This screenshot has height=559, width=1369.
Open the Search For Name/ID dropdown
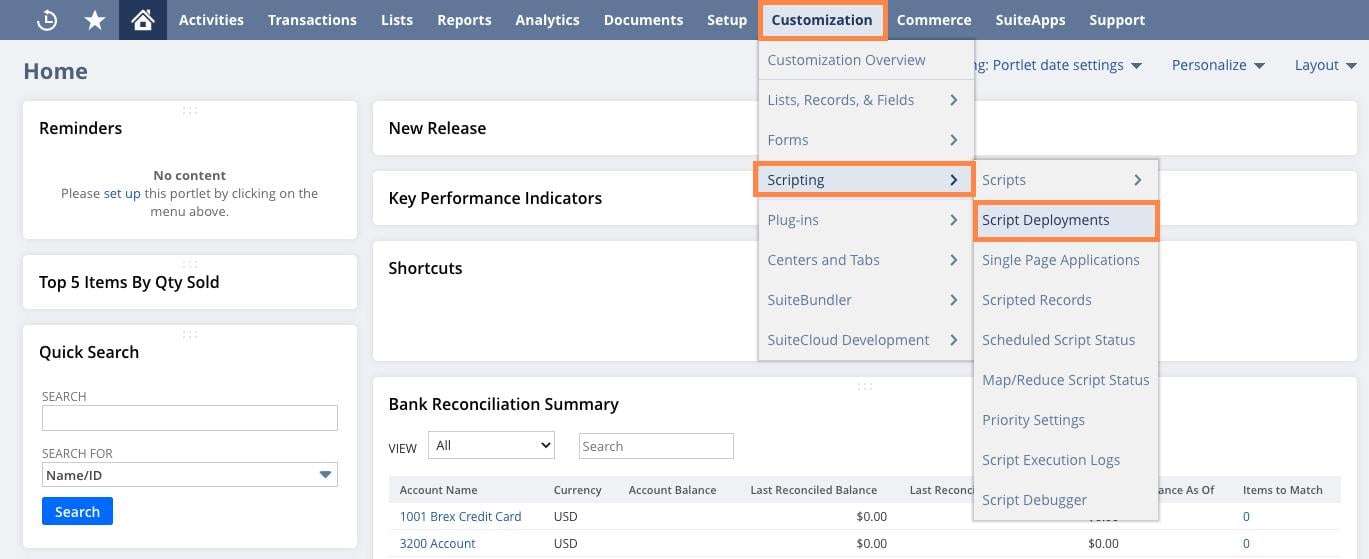(189, 475)
